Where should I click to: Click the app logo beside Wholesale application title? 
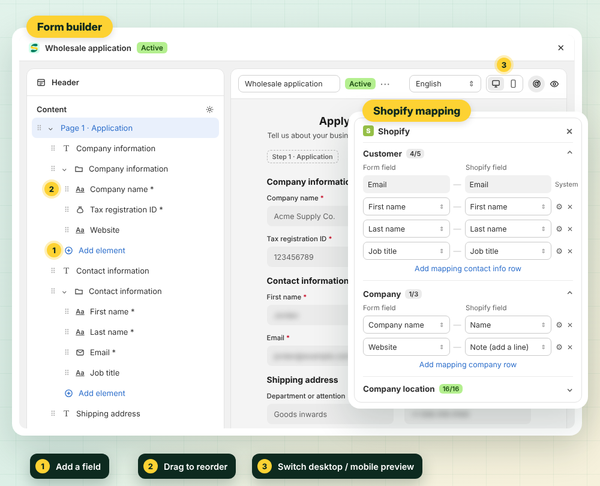click(x=34, y=48)
